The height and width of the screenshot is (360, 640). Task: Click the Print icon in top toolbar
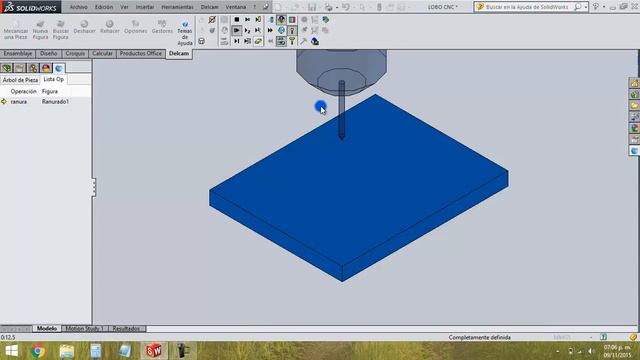click(328, 7)
